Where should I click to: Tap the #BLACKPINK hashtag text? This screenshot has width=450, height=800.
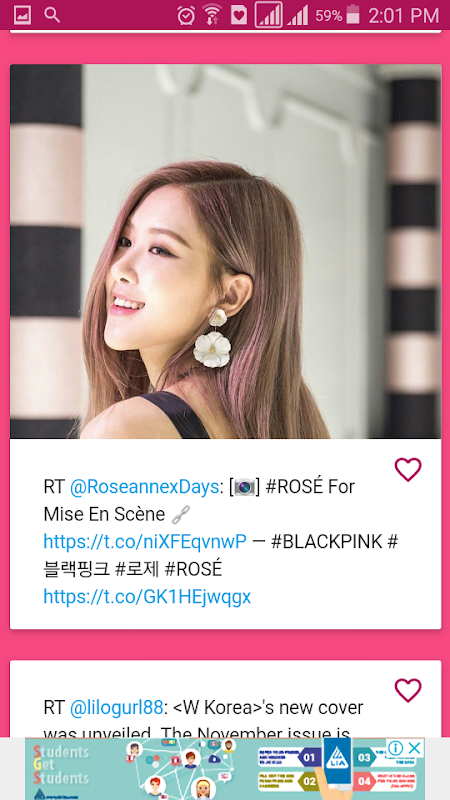coord(327,541)
